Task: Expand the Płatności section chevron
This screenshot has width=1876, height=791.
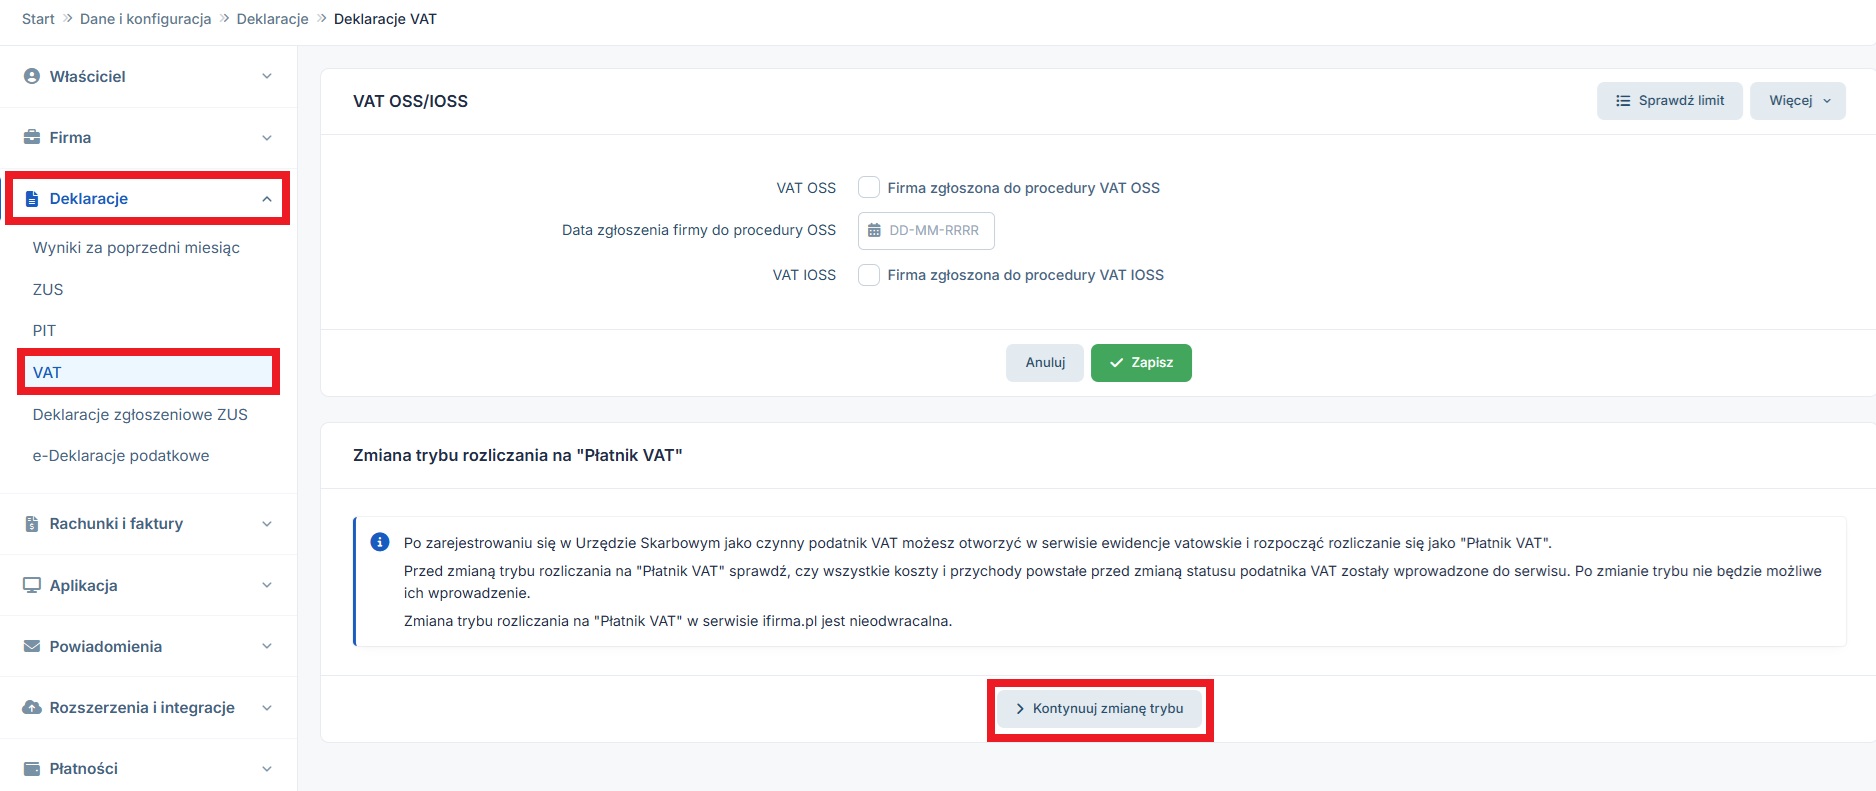Action: (x=267, y=769)
